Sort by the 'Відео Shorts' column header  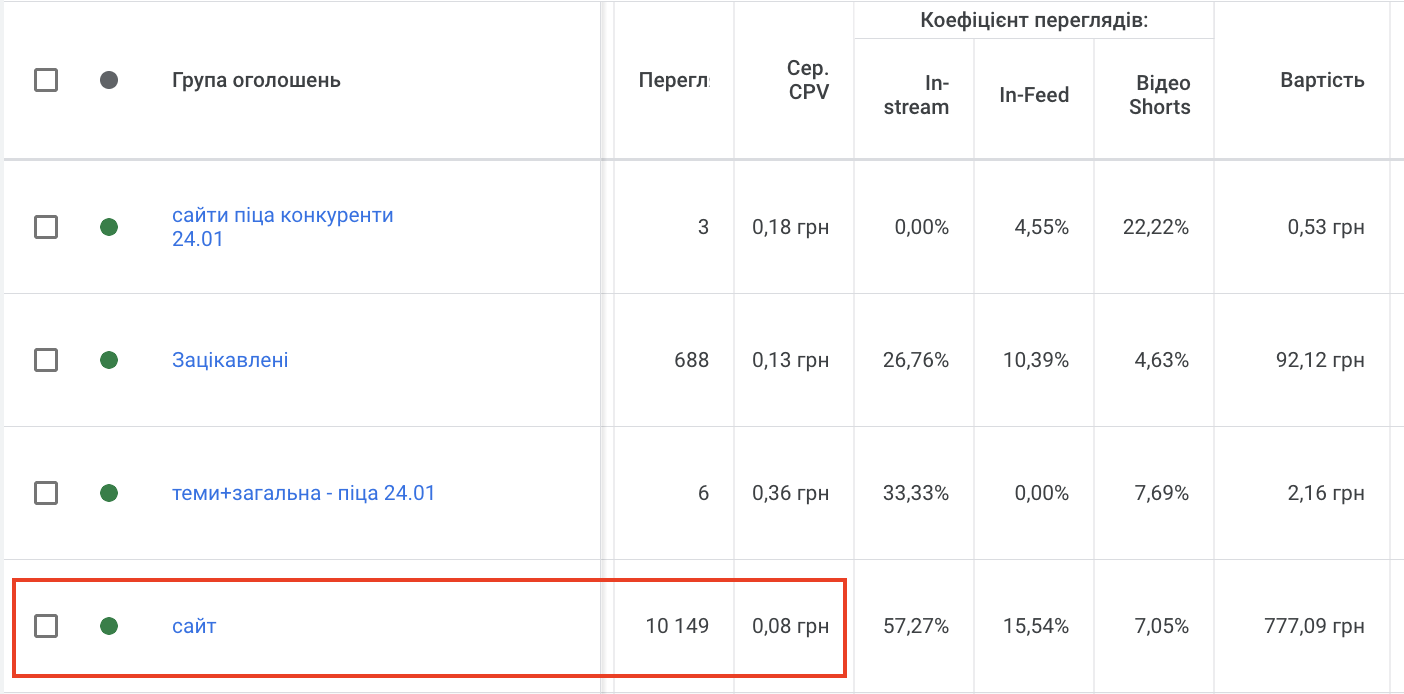pyautogui.click(x=1159, y=95)
